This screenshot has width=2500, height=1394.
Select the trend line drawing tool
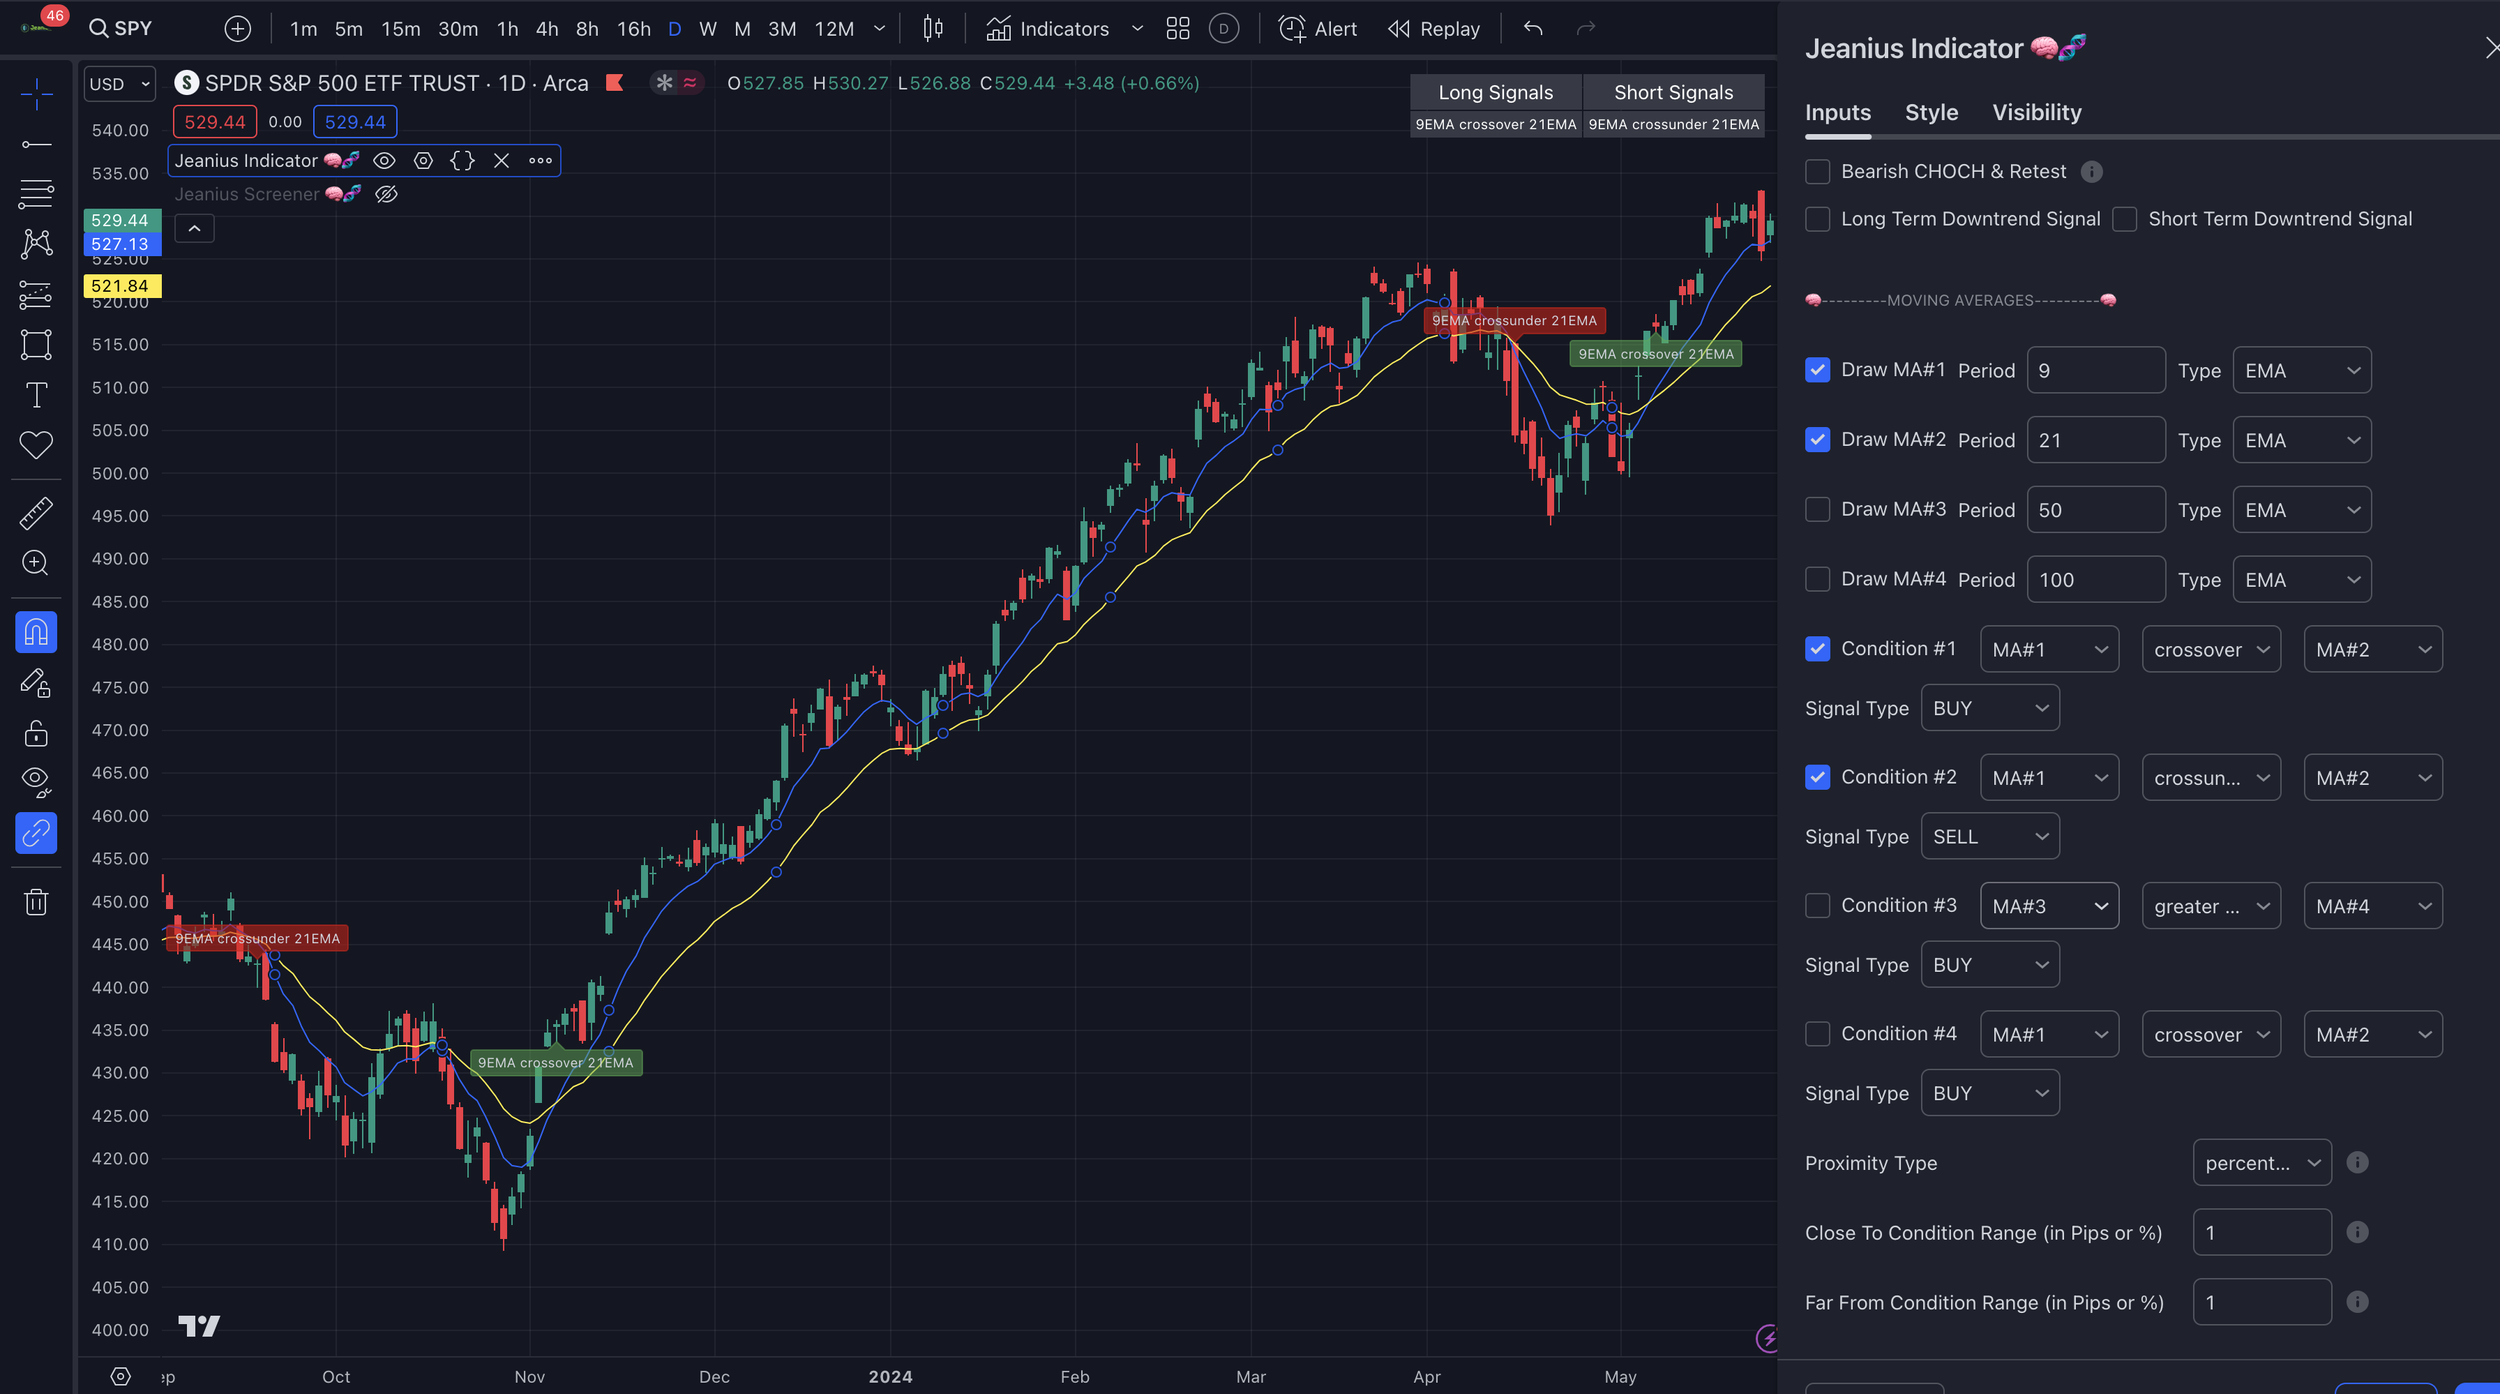pyautogui.click(x=36, y=145)
